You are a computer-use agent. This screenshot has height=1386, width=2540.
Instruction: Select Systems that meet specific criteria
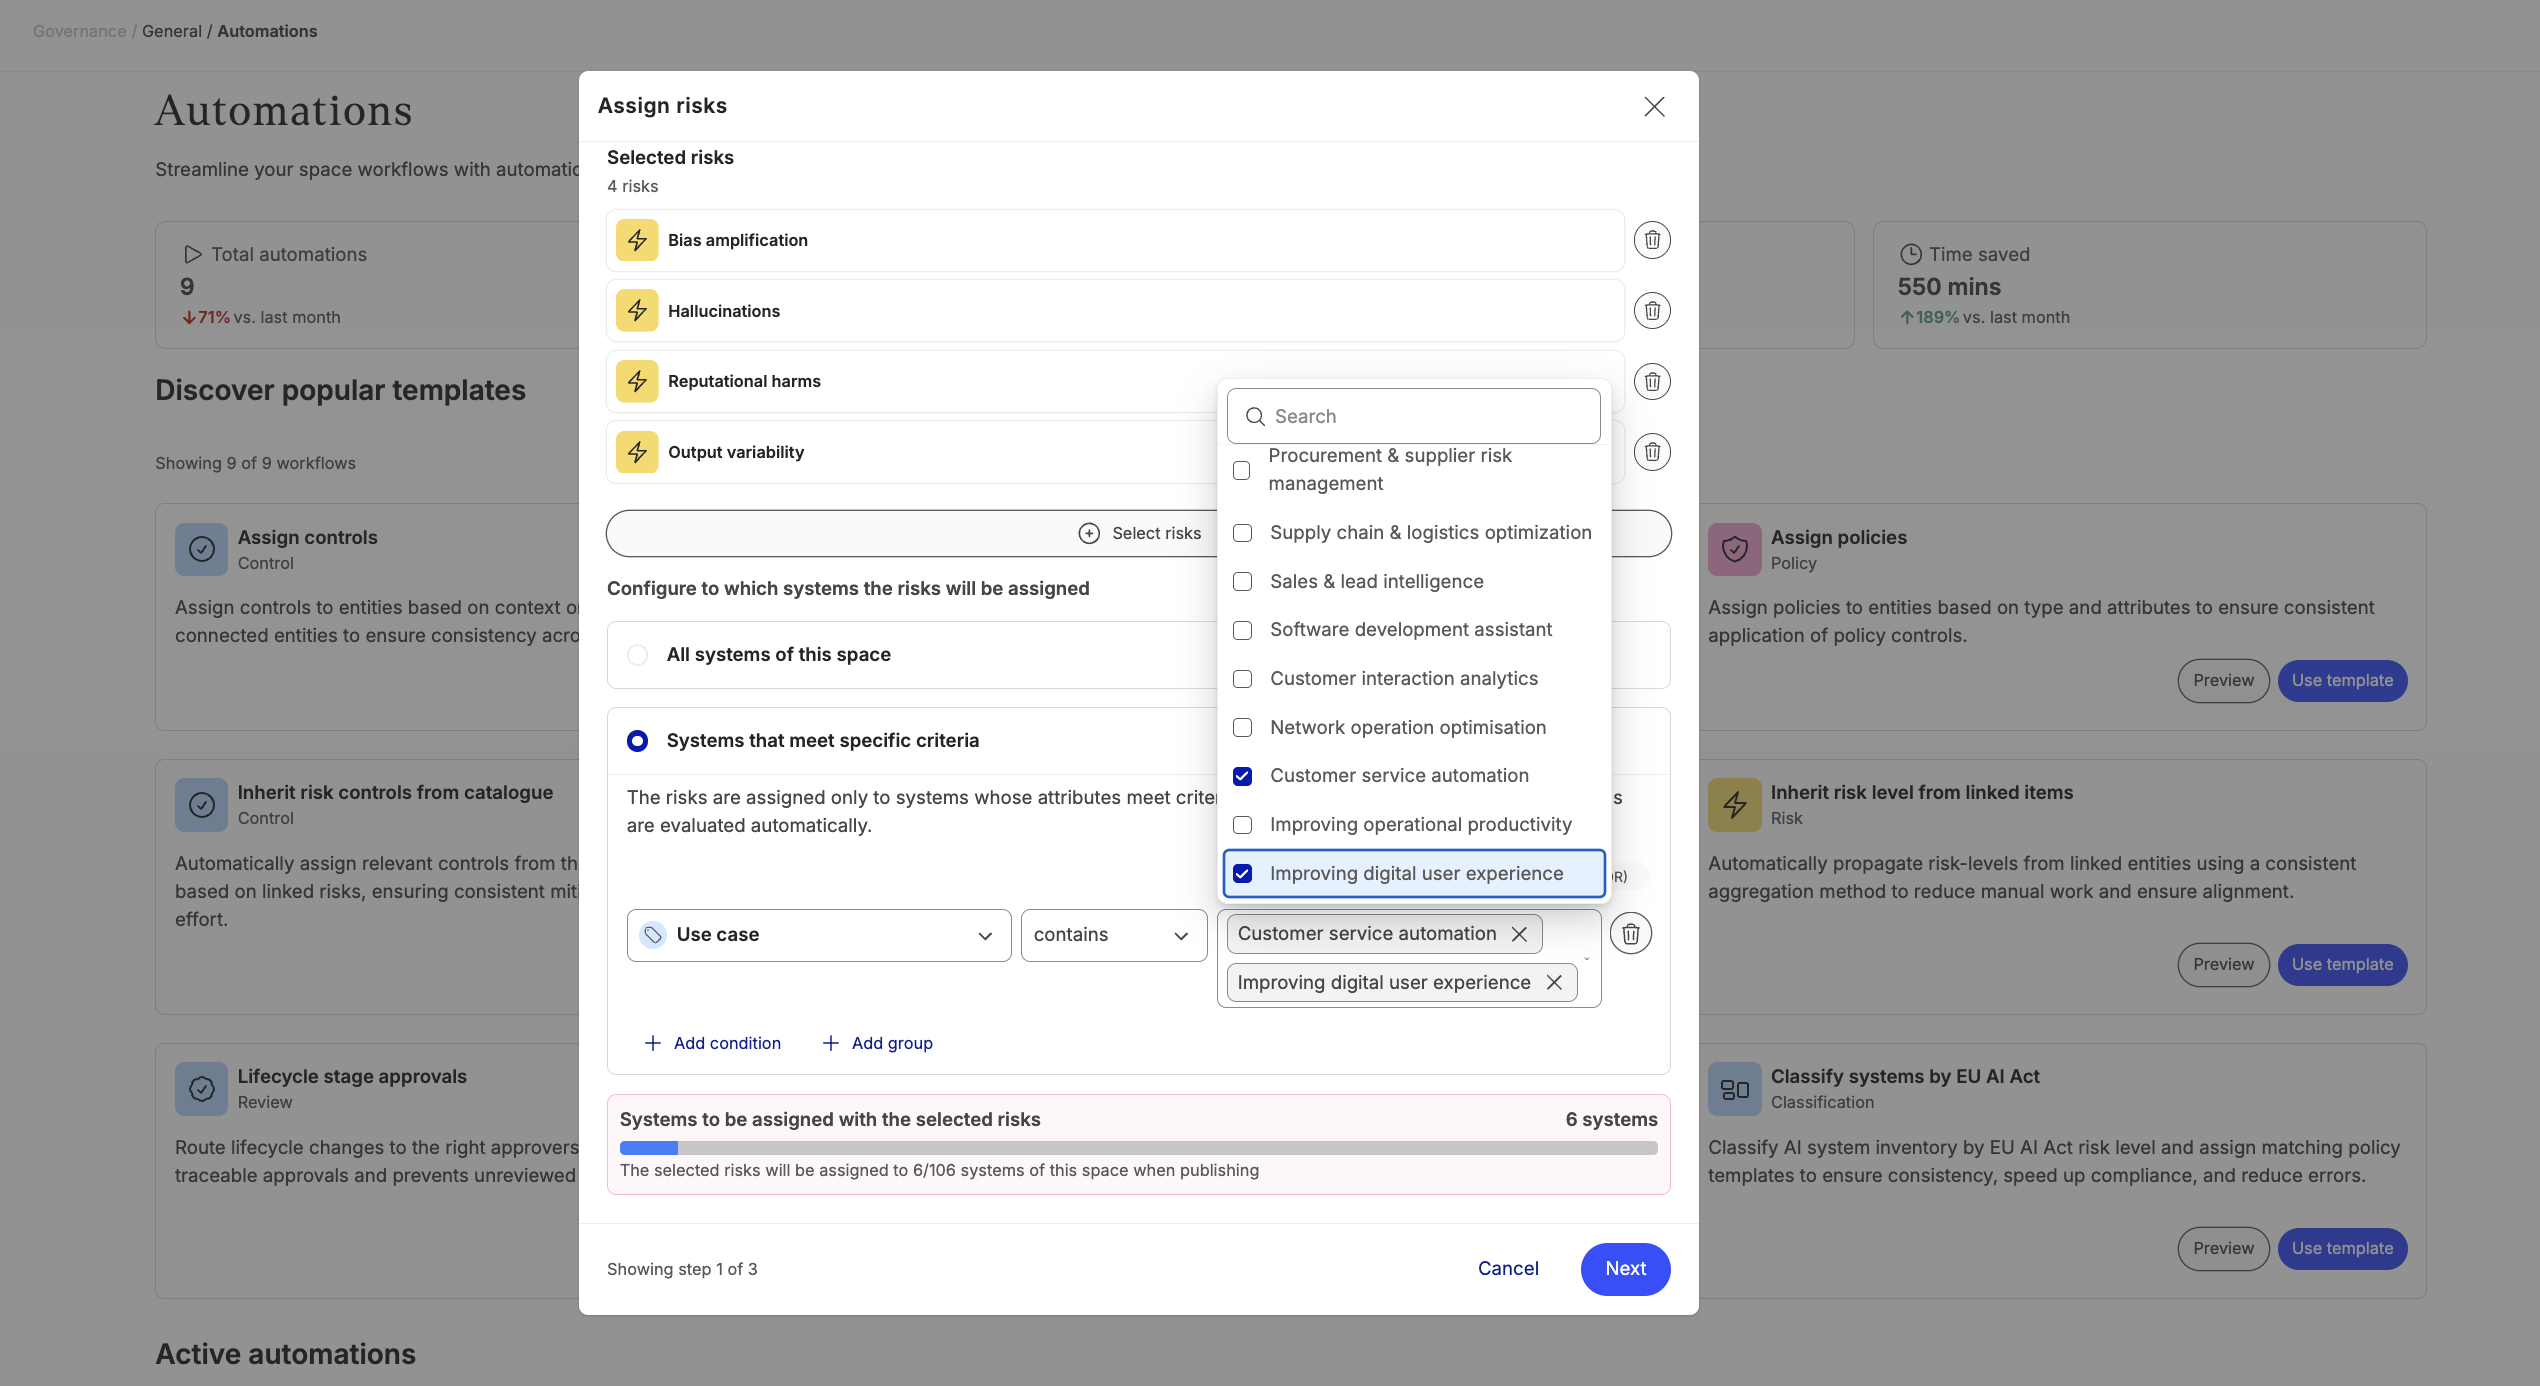point(637,741)
